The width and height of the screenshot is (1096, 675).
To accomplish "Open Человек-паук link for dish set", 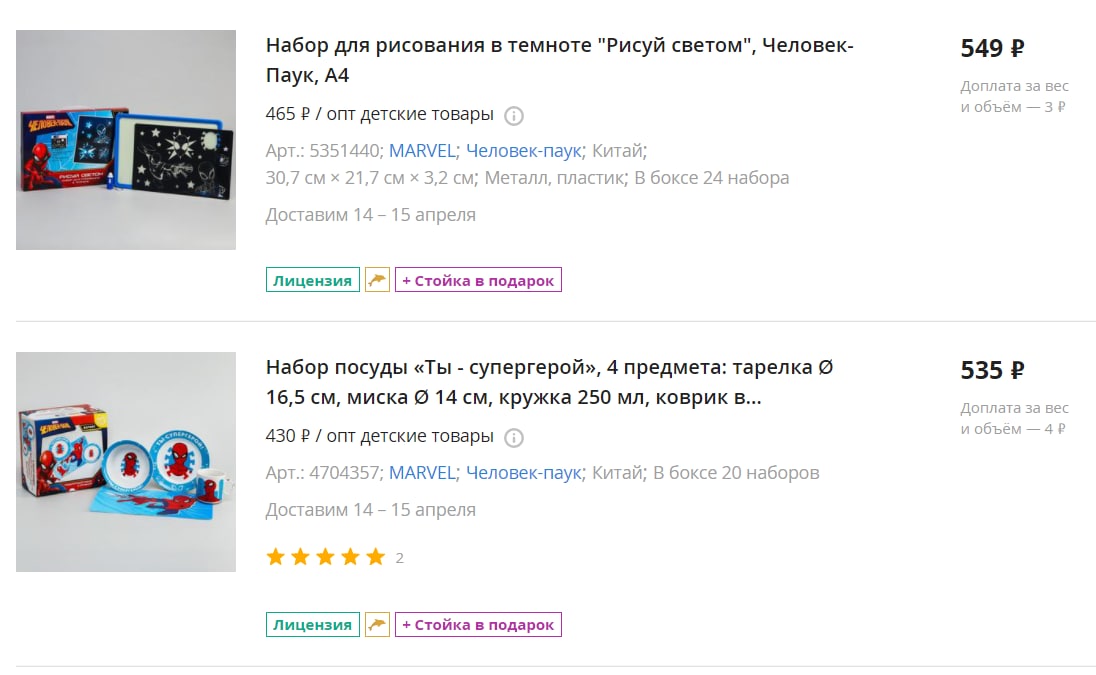I will 524,473.
